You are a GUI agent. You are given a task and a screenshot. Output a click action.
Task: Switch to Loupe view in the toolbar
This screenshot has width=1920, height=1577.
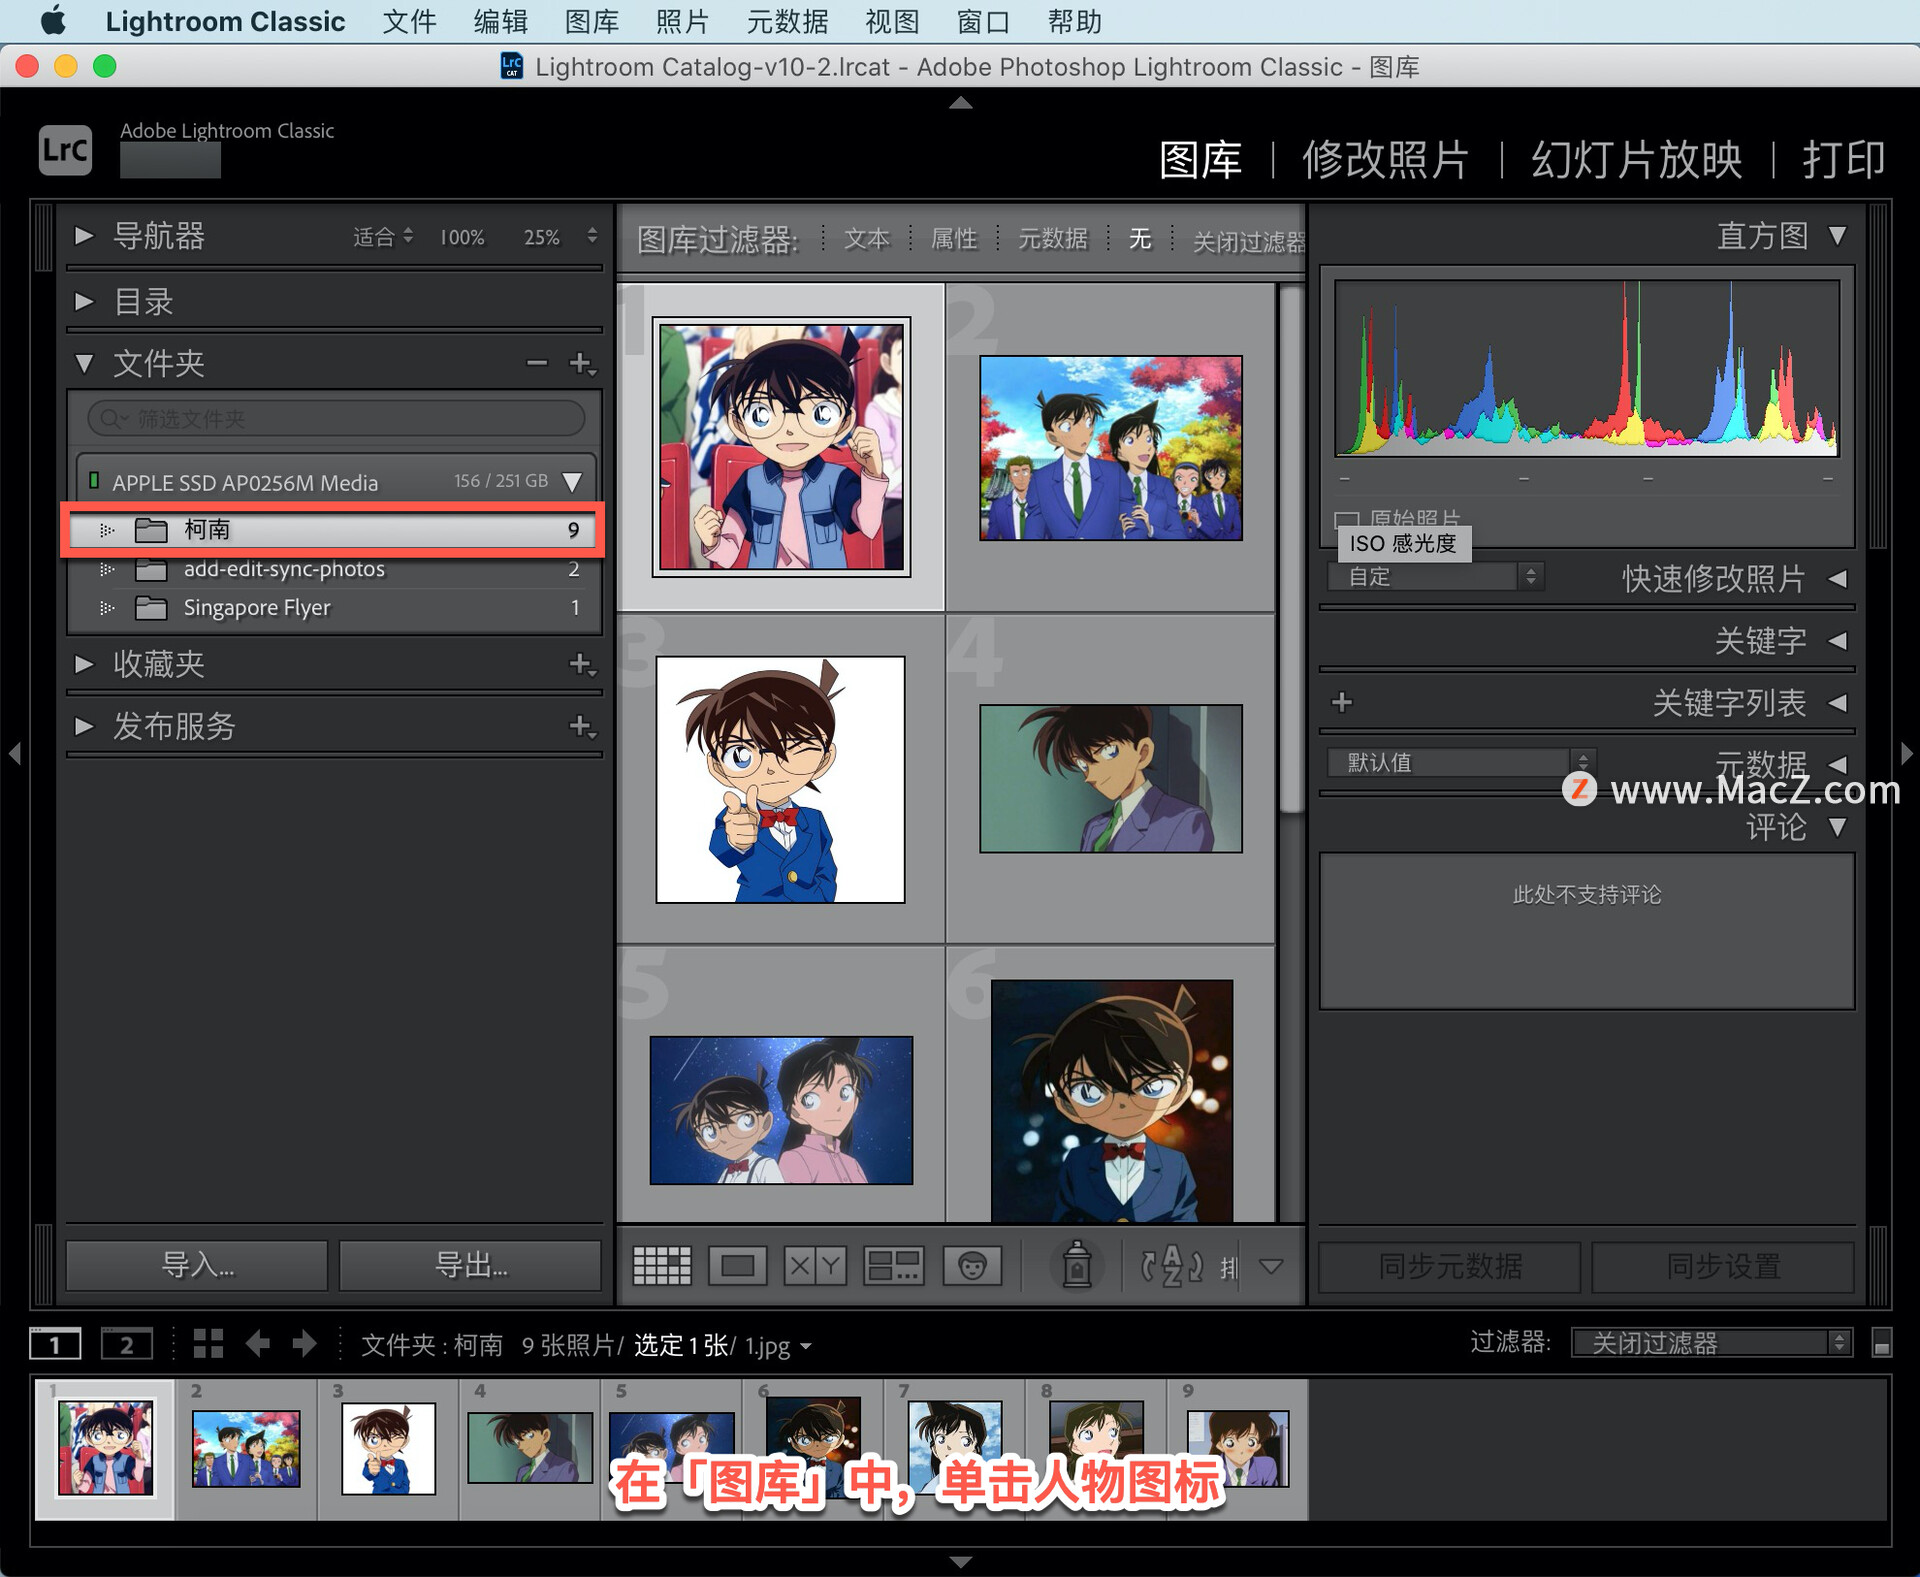coord(738,1266)
